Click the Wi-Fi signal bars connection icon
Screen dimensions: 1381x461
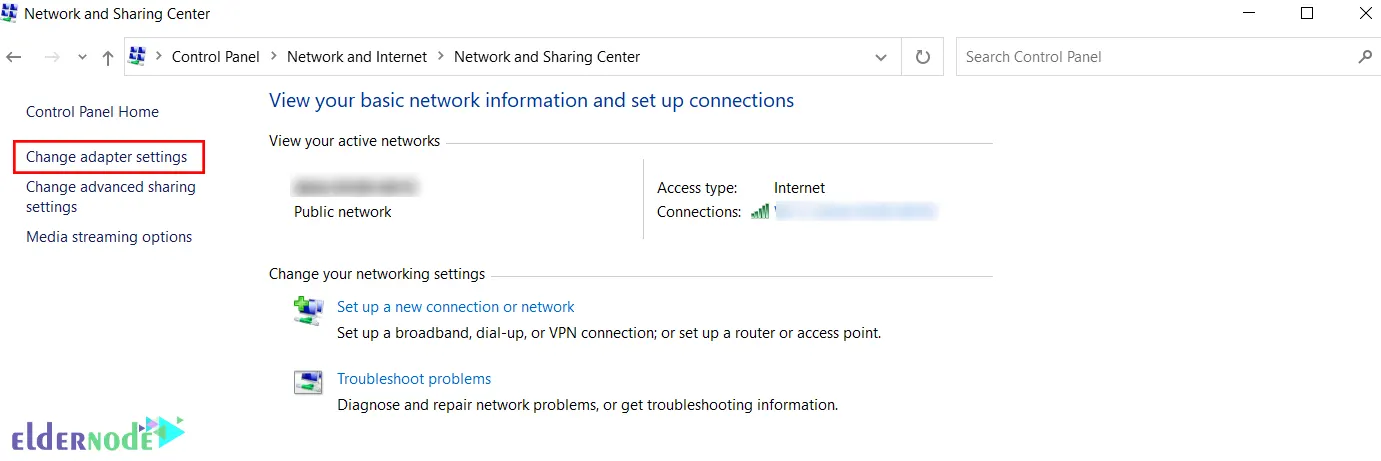(x=760, y=211)
